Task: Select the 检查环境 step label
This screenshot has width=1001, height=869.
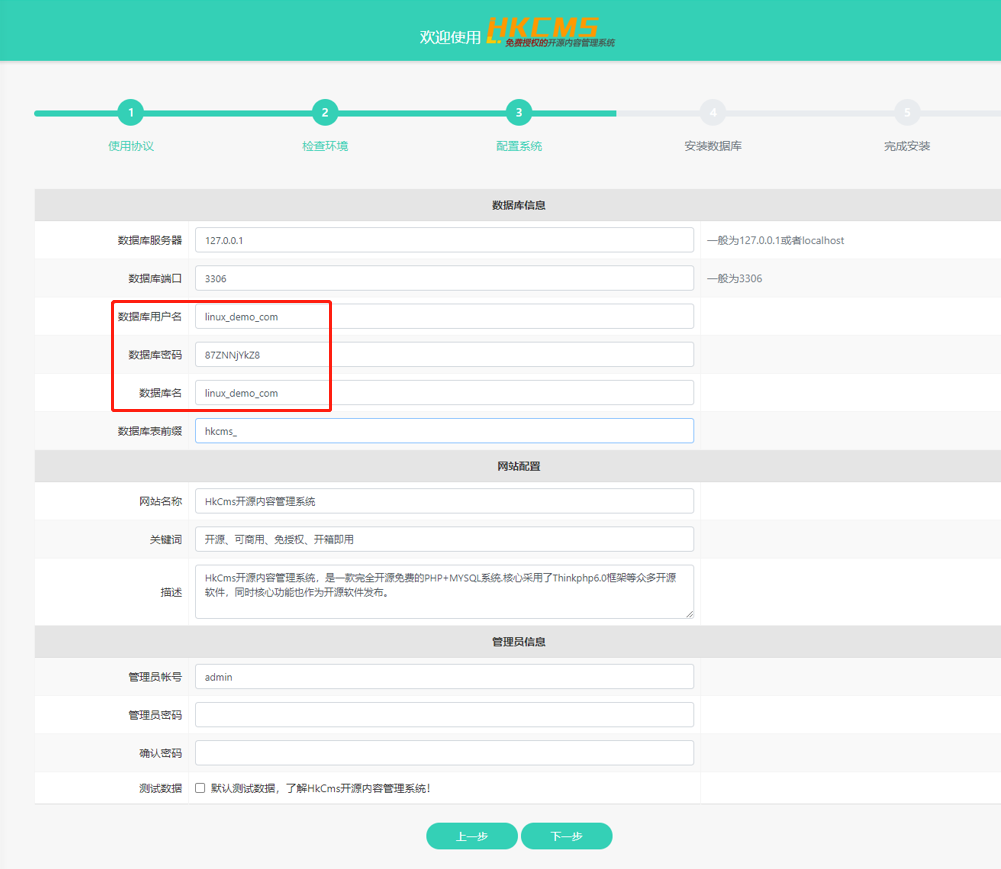Action: (x=325, y=146)
